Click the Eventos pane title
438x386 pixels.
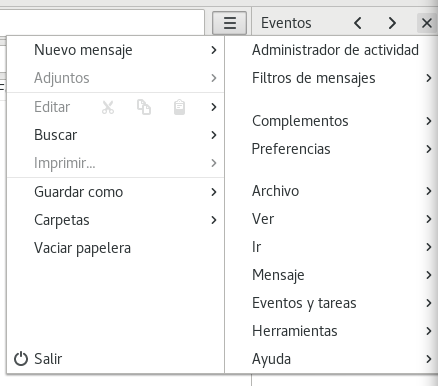(286, 23)
